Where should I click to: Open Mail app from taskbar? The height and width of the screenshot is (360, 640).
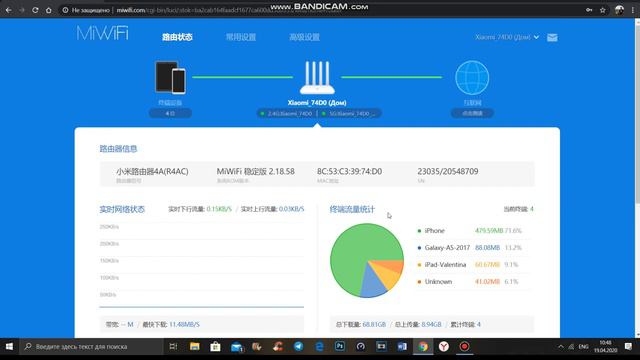(x=237, y=347)
